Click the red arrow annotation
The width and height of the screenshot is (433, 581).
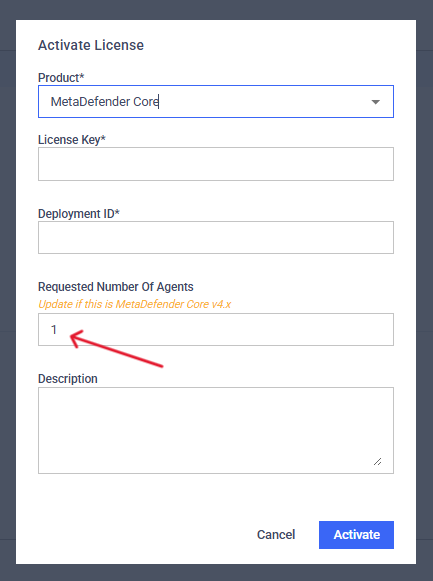coord(116,349)
